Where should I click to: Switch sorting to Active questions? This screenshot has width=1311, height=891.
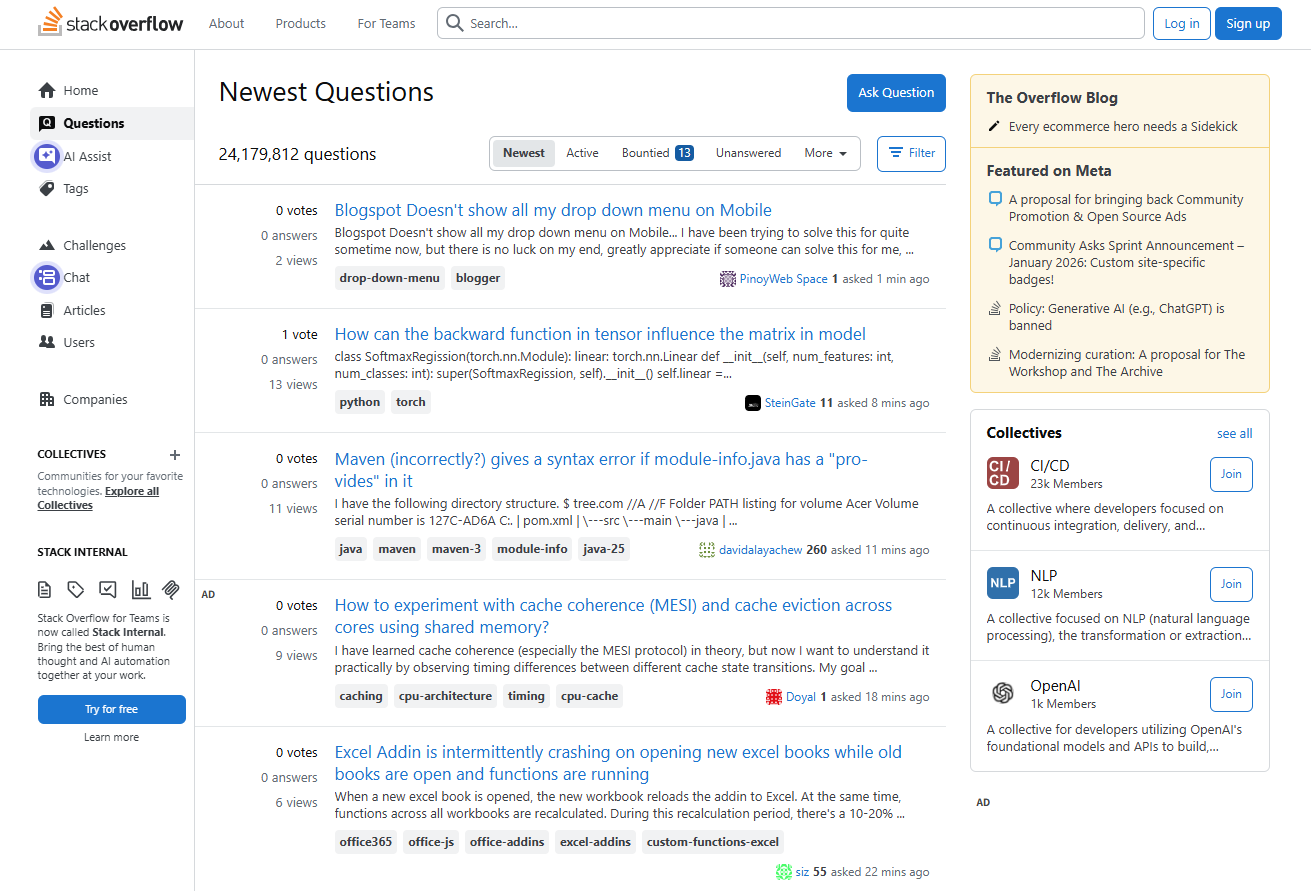582,152
